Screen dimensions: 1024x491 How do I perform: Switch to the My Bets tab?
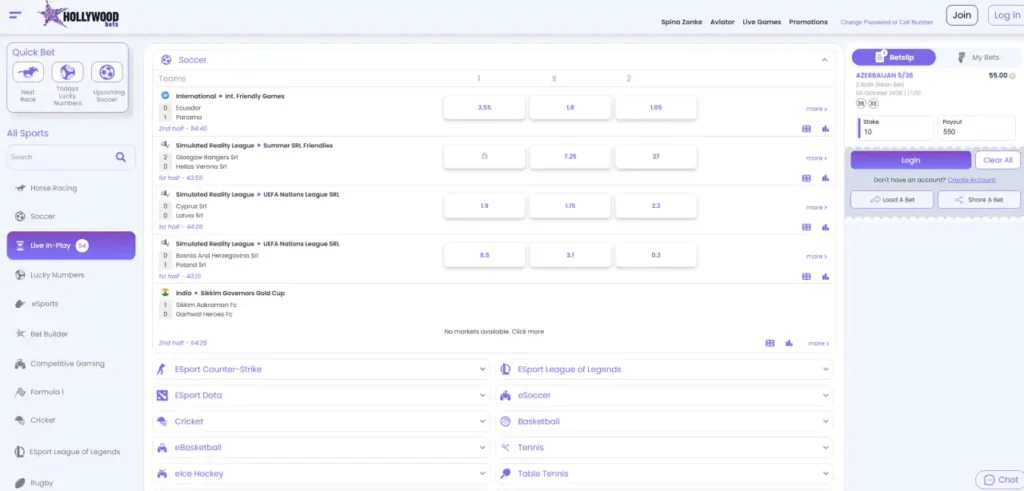click(978, 57)
